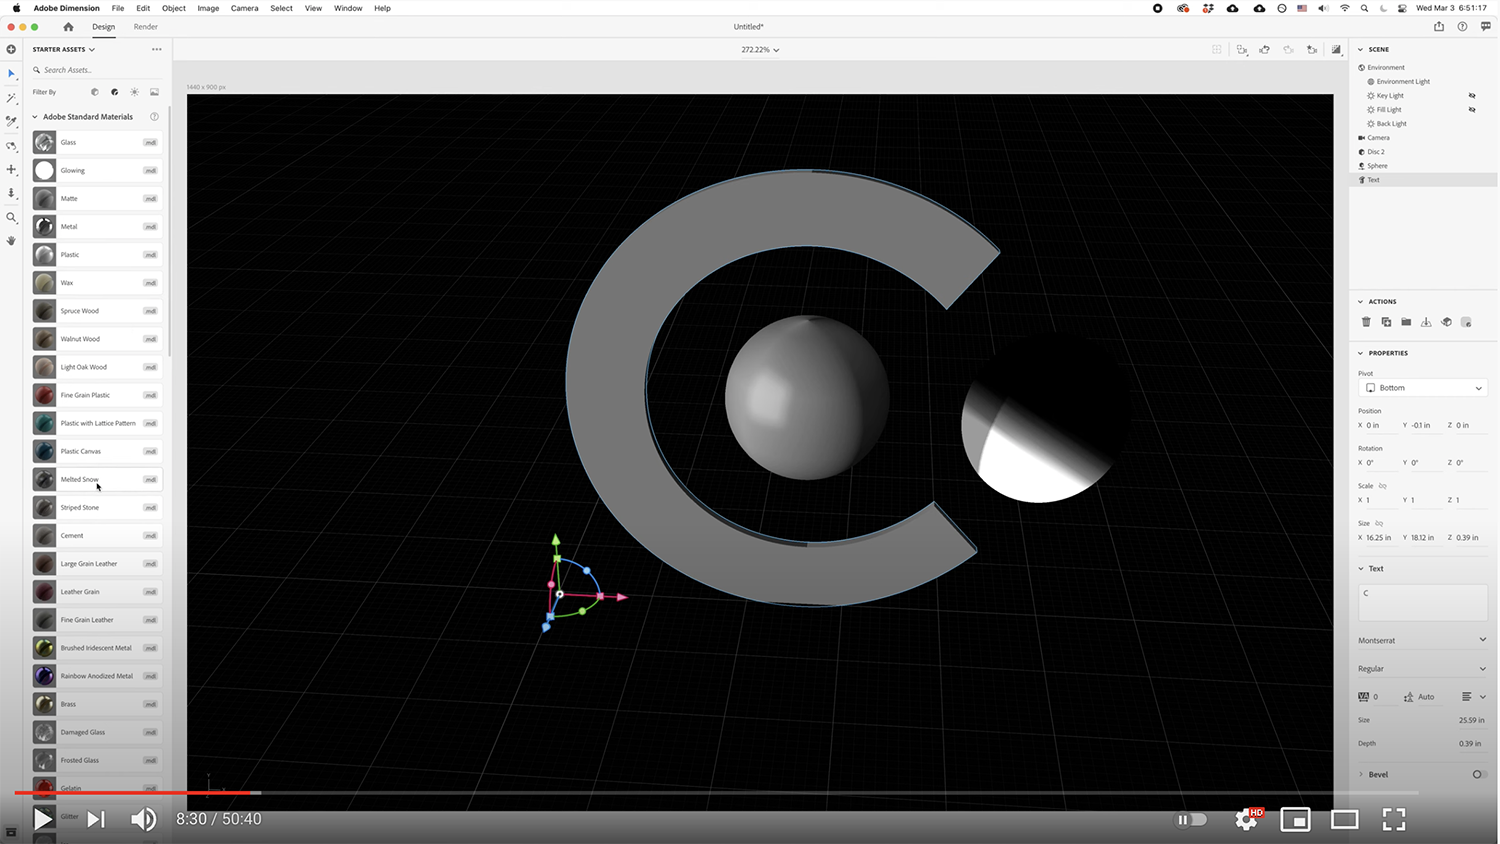Toggle the Bevel switch
The width and height of the screenshot is (1500, 844).
(x=1479, y=774)
